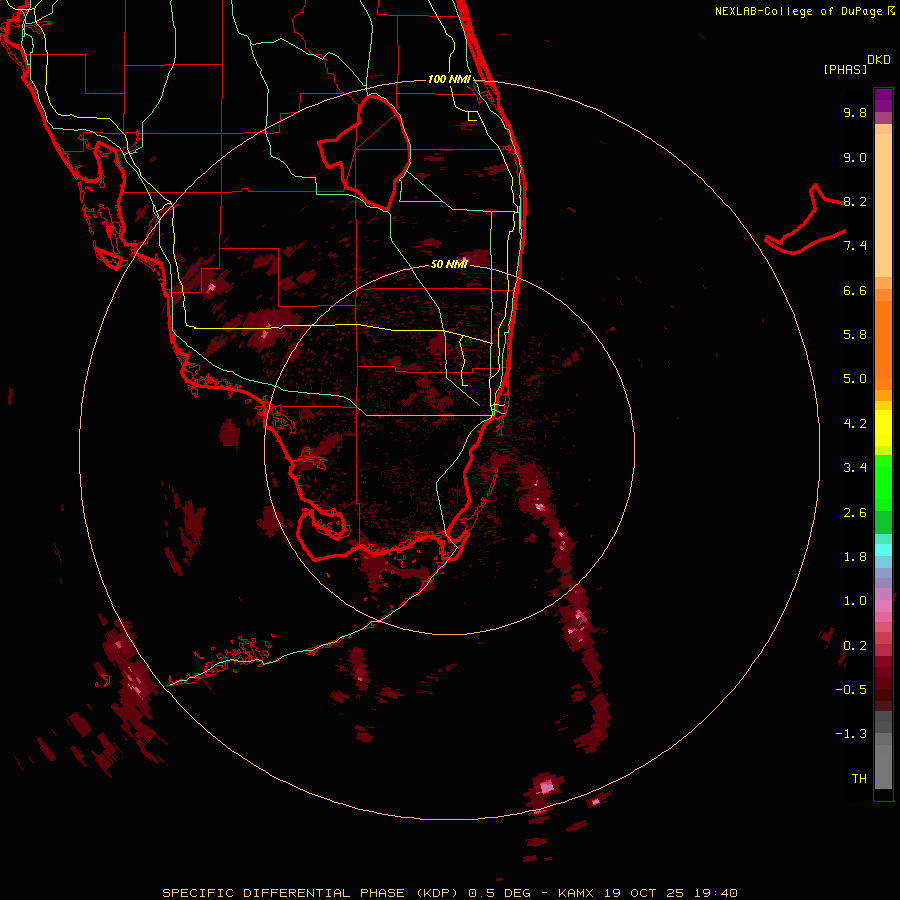Click the bright pink KDP cell near the 100 NMI ring's southern edge
Viewport: 900px width, 900px height.
tap(545, 786)
